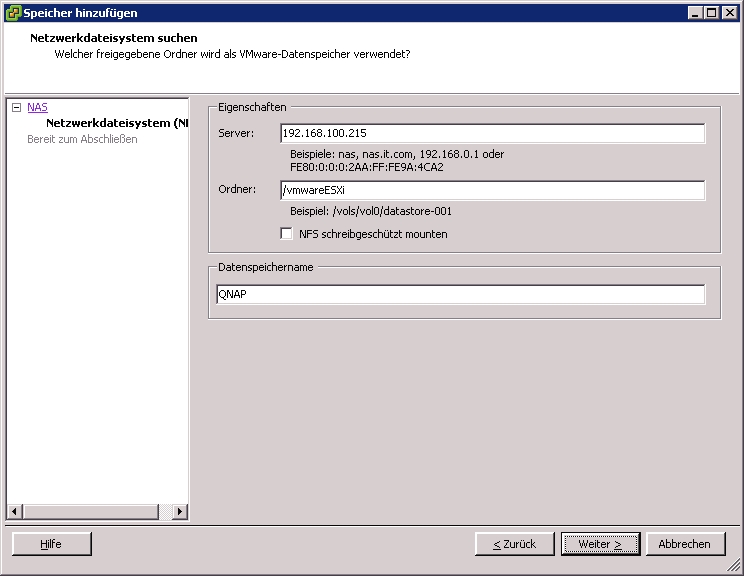Cancel the wizard with Abbrechen
The width and height of the screenshot is (744, 576).
coord(684,544)
